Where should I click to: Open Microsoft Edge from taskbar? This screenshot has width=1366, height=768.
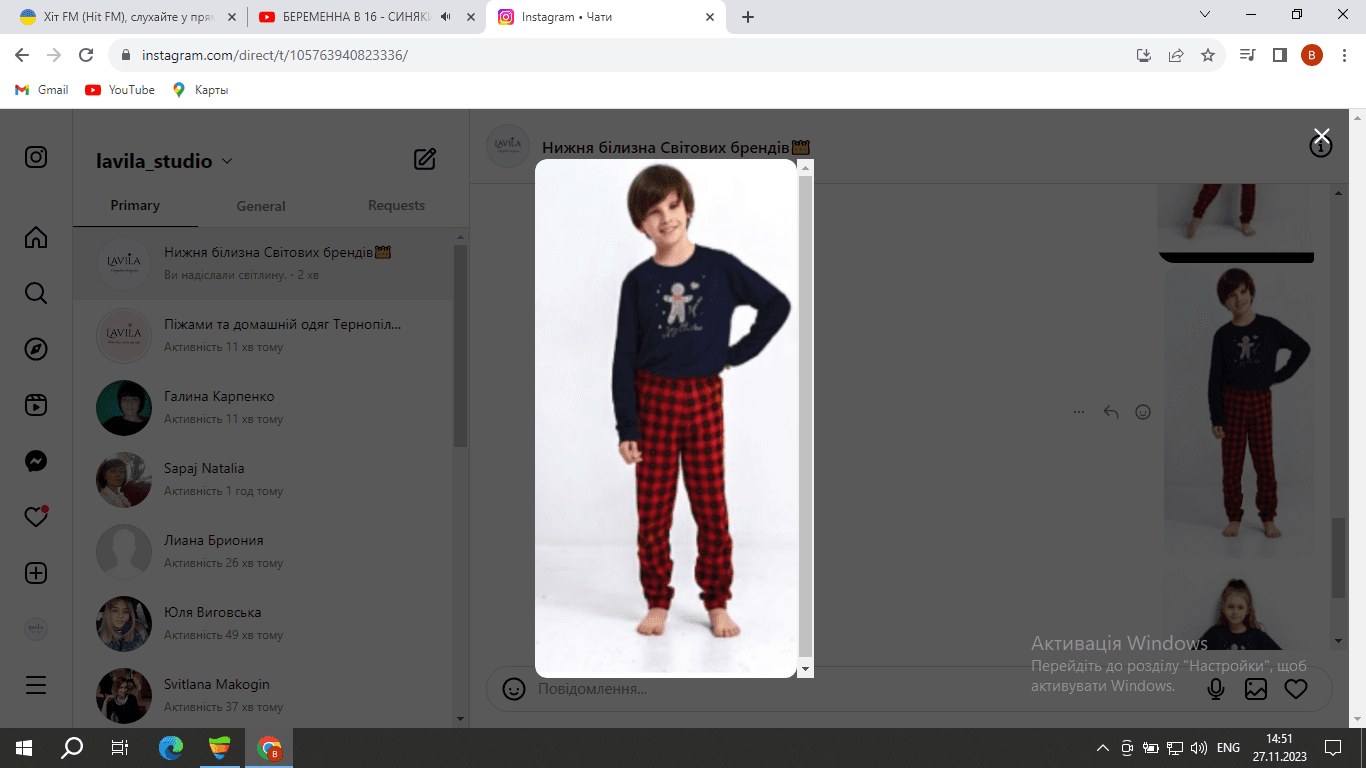click(171, 747)
